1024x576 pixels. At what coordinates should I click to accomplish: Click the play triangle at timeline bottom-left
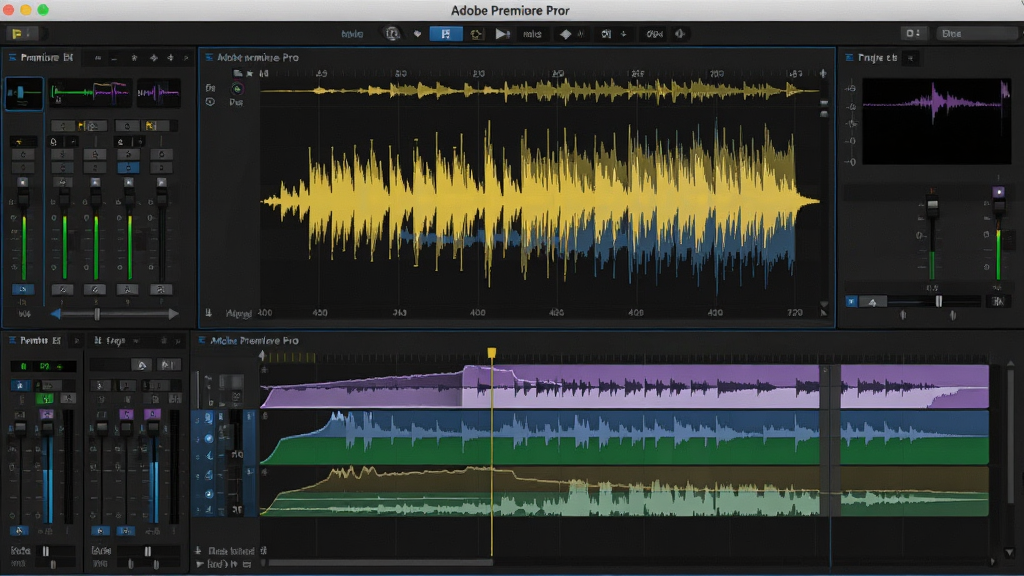pos(200,564)
